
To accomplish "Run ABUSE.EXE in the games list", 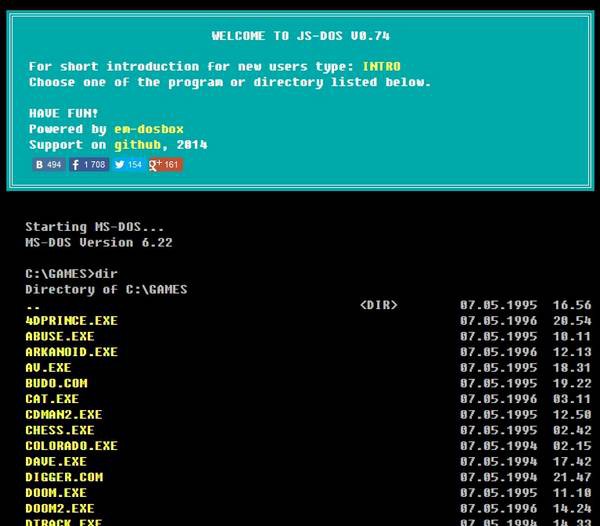I will click(59, 337).
